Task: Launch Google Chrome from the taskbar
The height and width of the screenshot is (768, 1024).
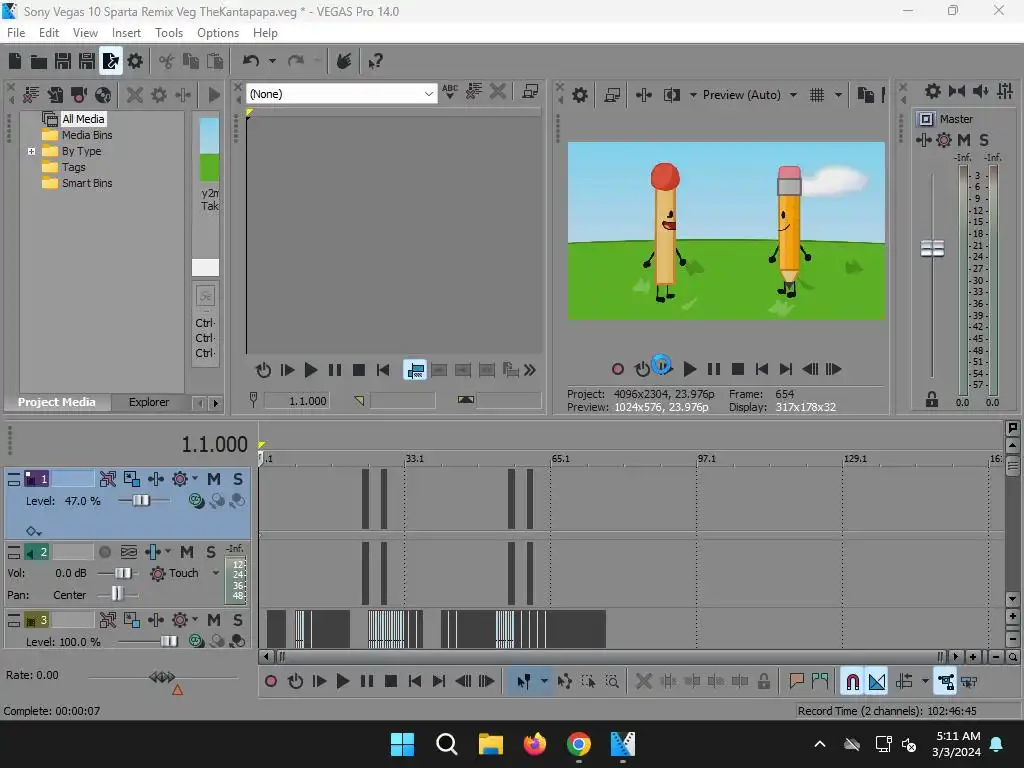Action: 579,744
